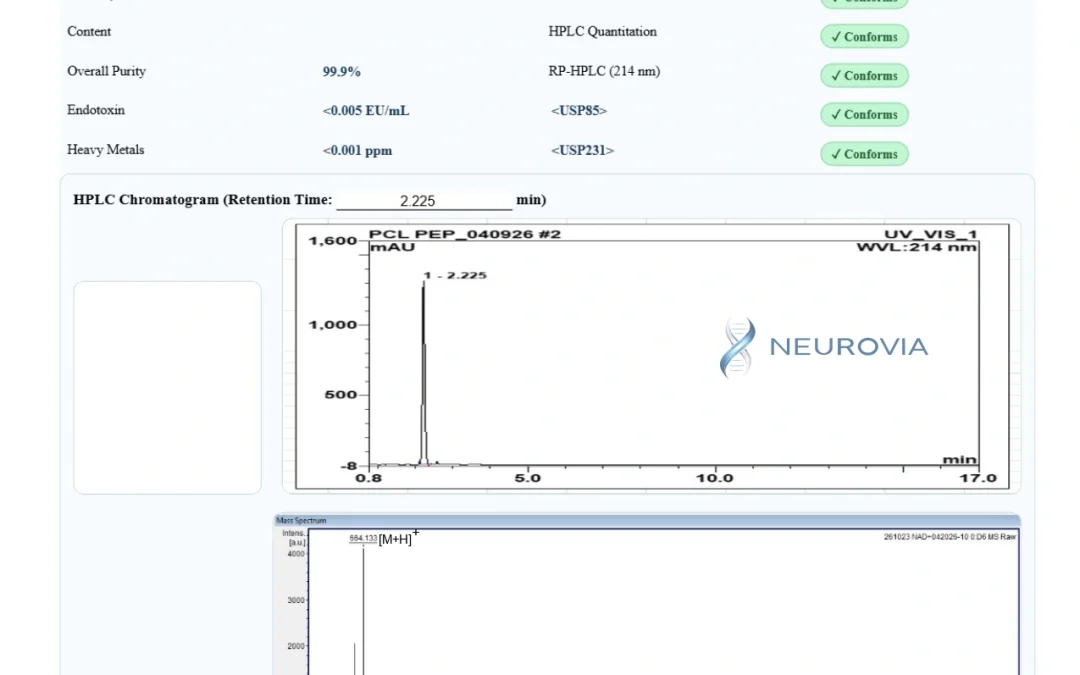The width and height of the screenshot is (1080, 675).
Task: Click the PCL PEP_040926 #2 chart title
Action: tap(465, 234)
